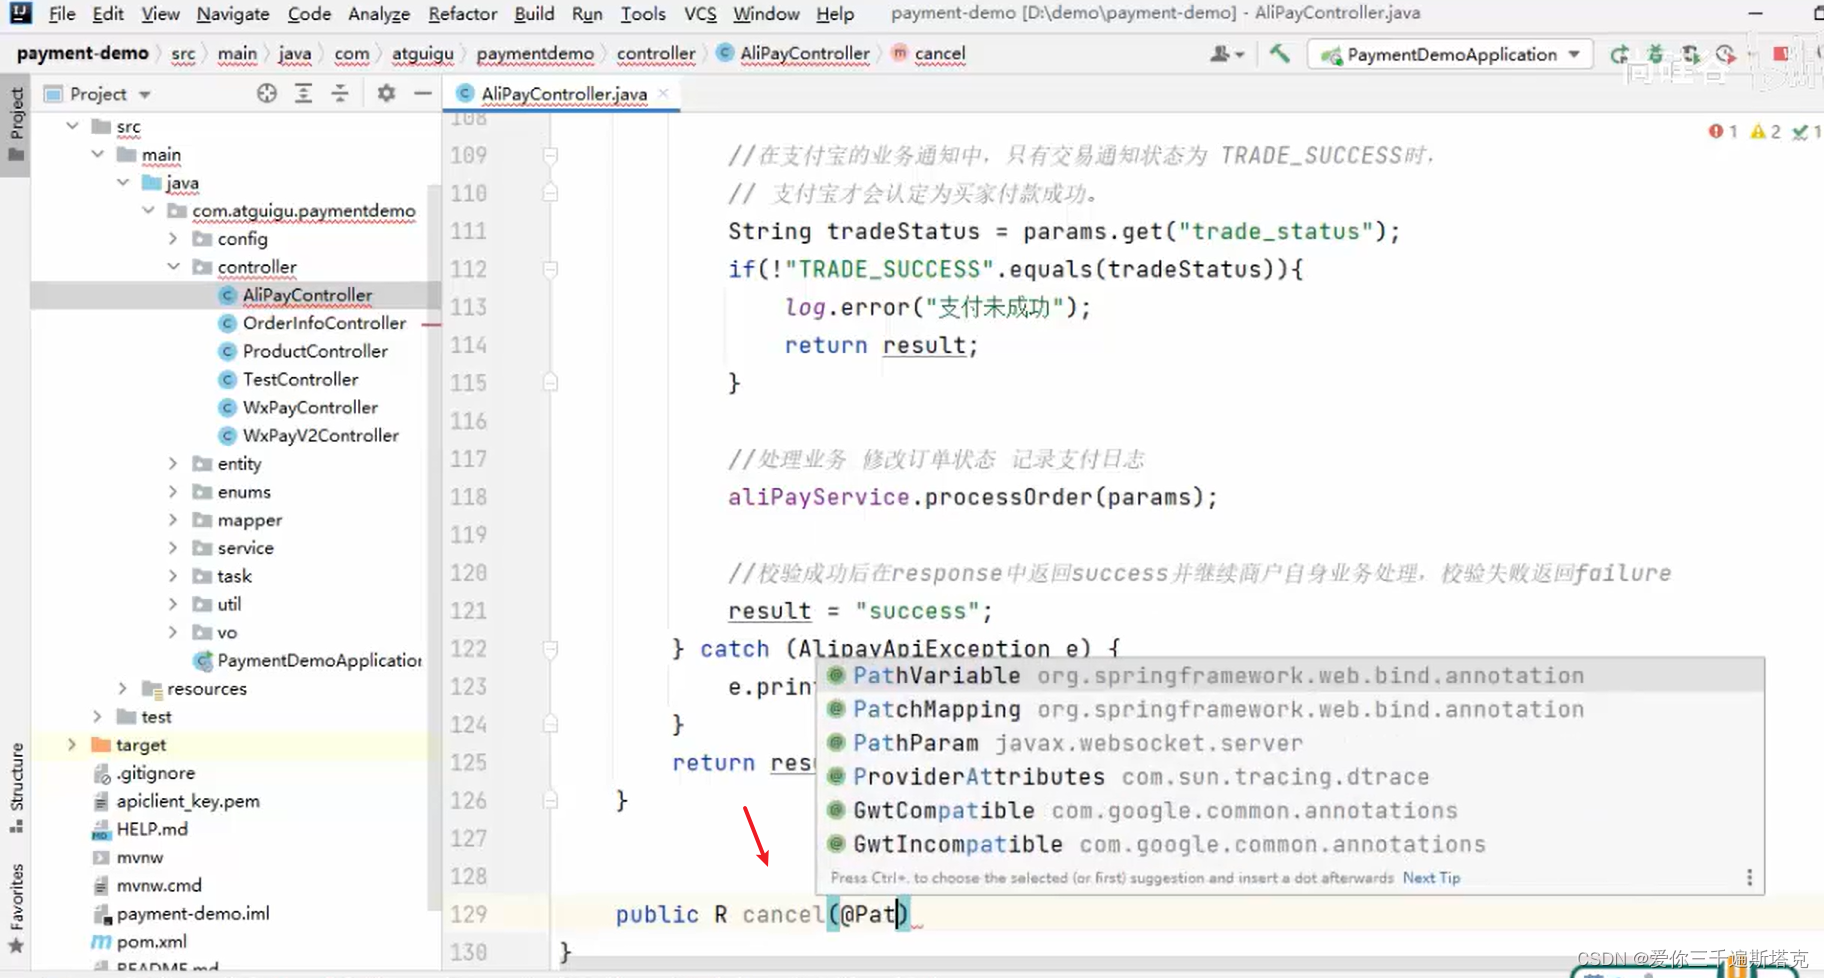Choose ProviderAttributes completion suggestion
The height and width of the screenshot is (978, 1824).
(1291, 776)
